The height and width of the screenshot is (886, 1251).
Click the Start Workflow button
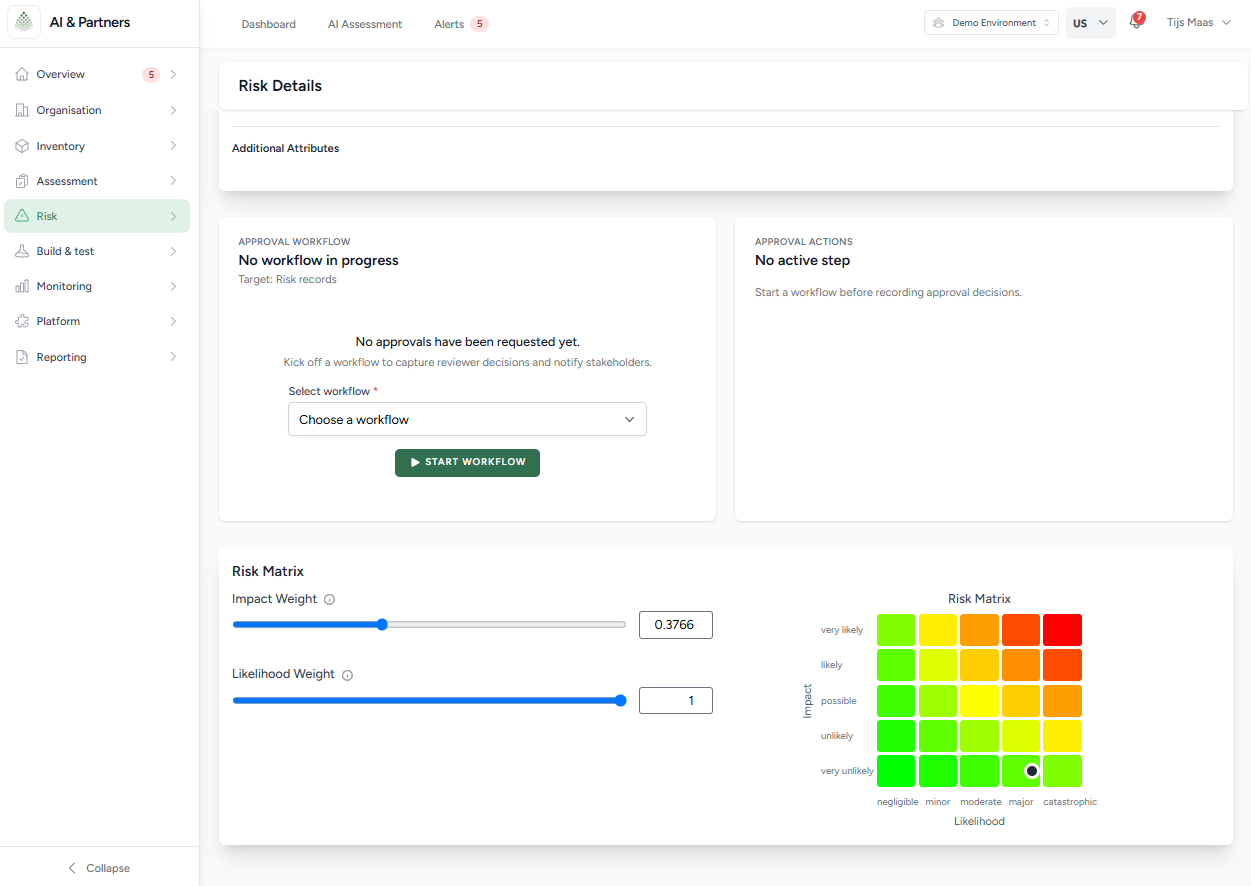467,463
